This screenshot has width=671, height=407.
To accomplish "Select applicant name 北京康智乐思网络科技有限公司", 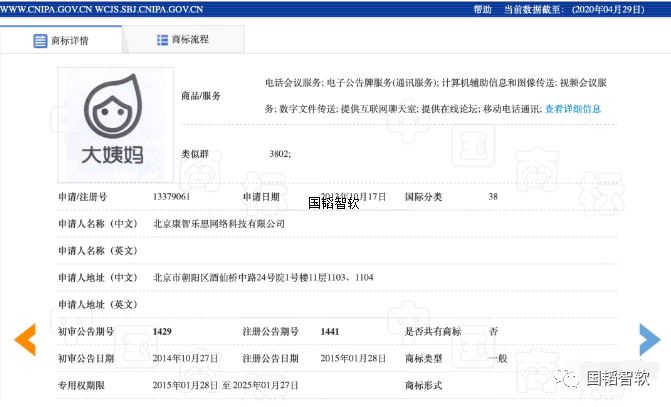I will [x=219, y=223].
